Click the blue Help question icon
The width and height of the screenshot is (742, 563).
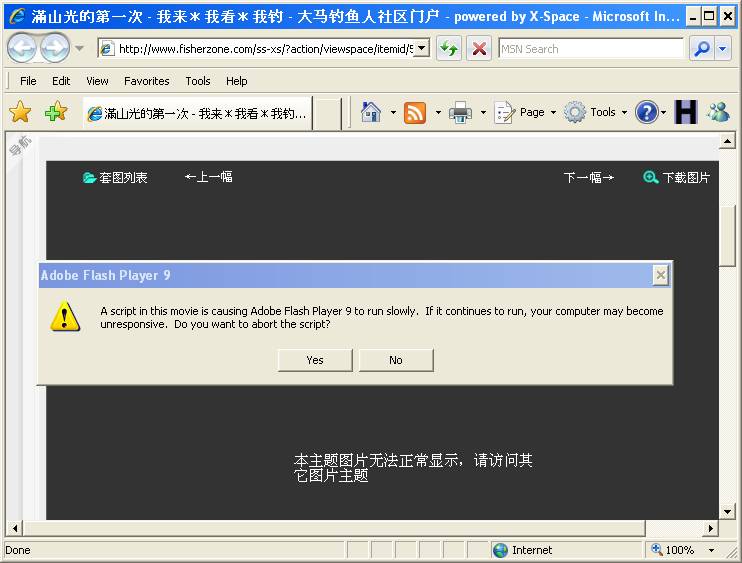point(646,113)
